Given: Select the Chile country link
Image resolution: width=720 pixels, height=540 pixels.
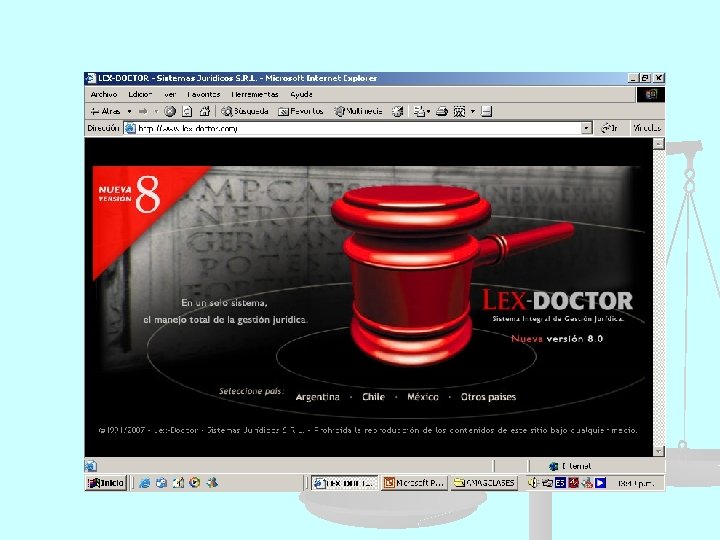Looking at the screenshot, I should point(373,397).
